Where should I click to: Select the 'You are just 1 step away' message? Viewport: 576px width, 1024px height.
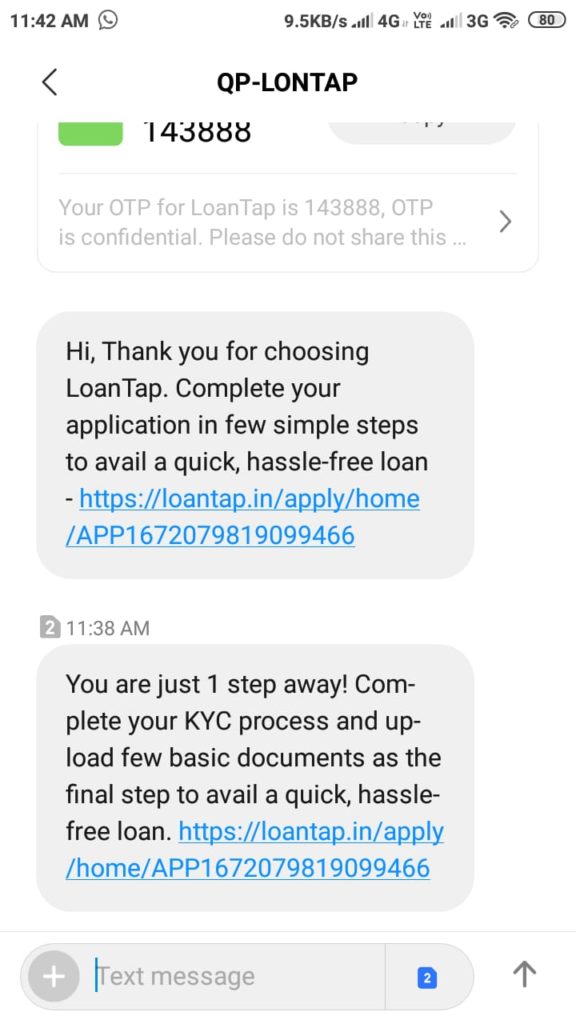click(255, 777)
